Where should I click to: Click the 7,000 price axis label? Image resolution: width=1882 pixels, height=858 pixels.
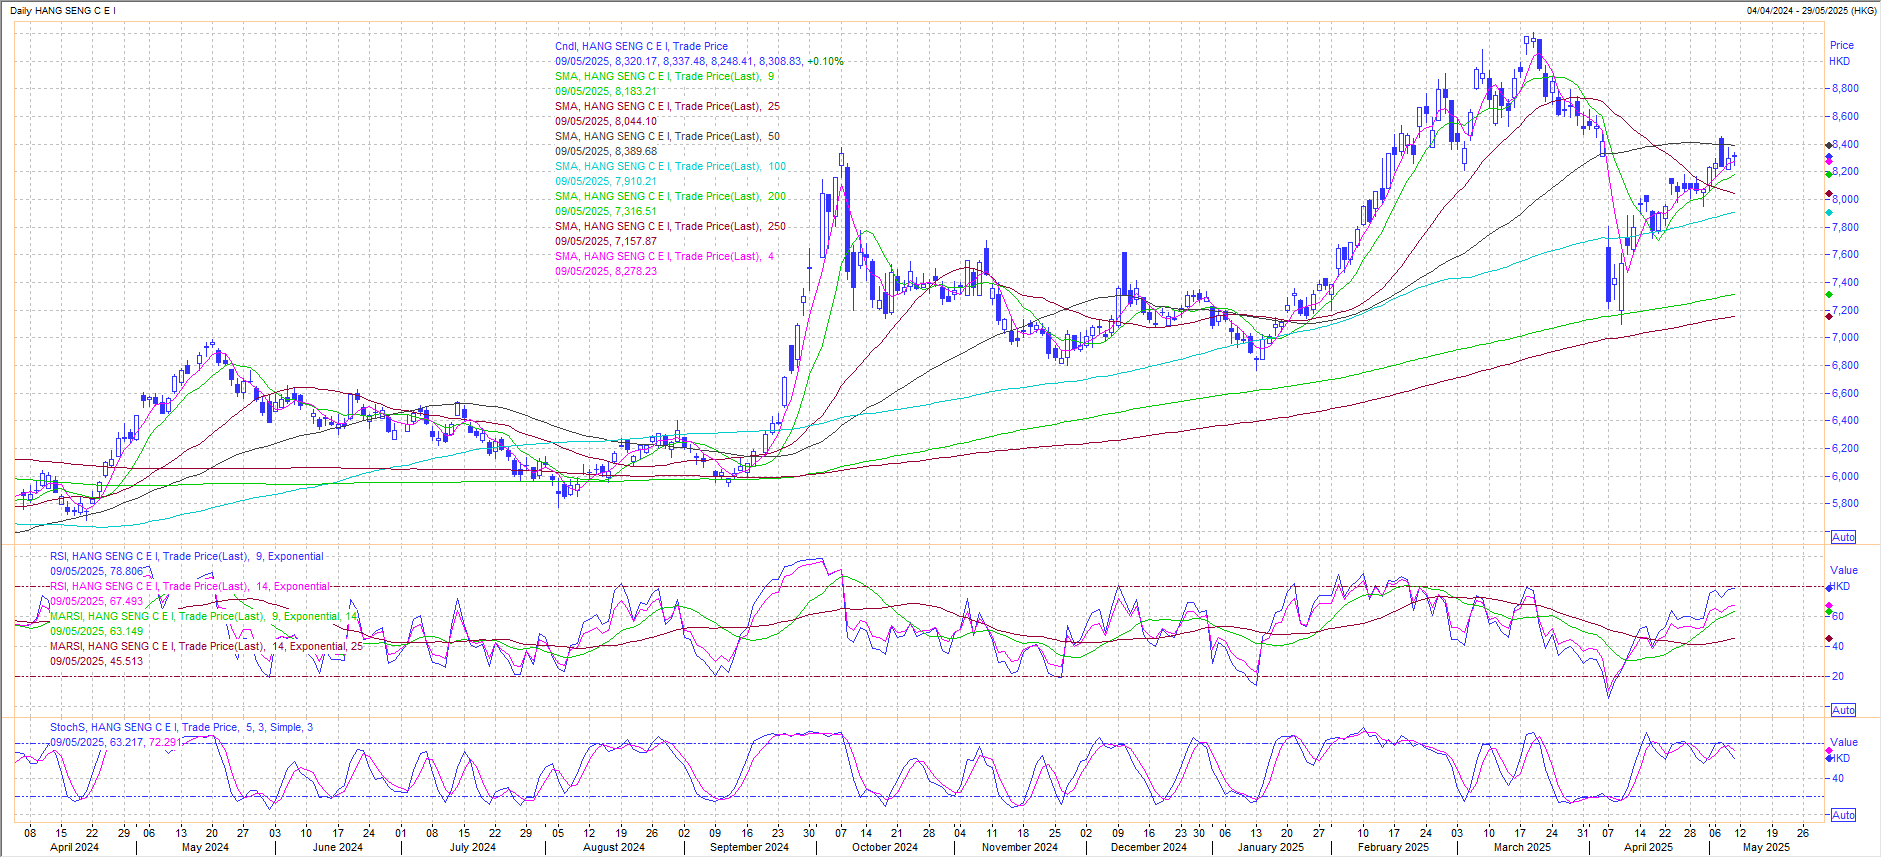coord(1845,337)
